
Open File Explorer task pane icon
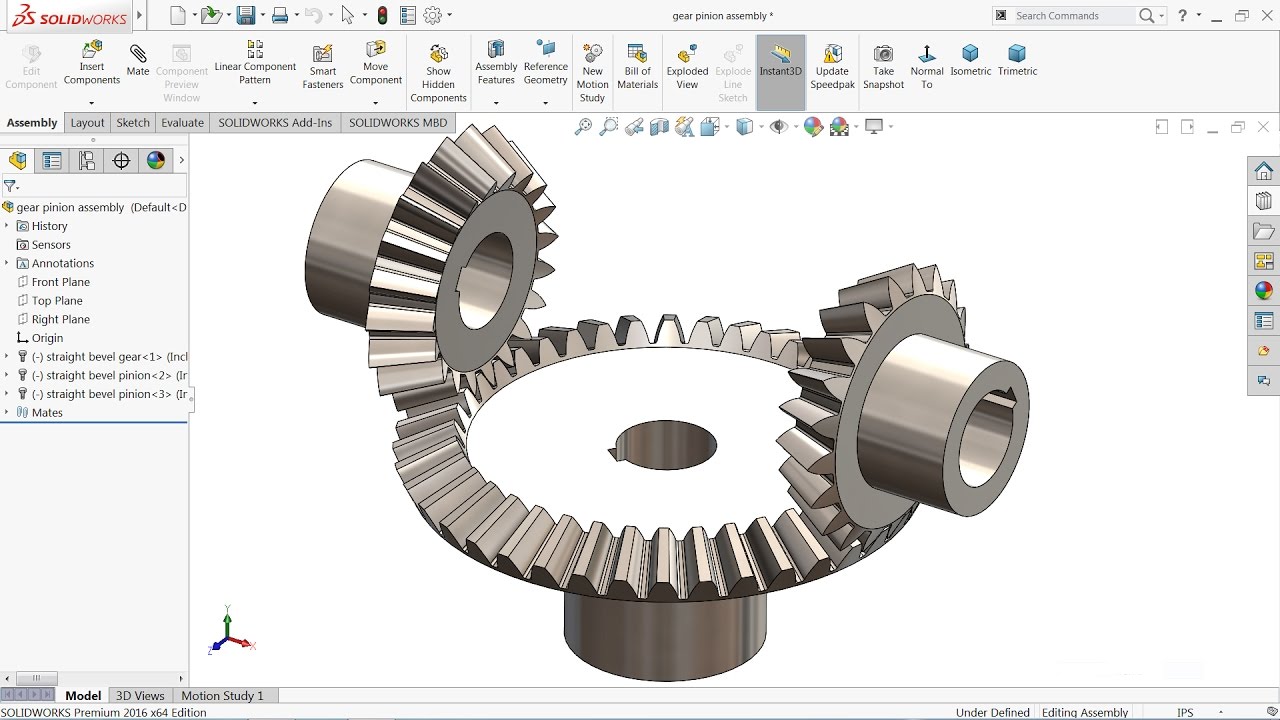click(x=1264, y=231)
